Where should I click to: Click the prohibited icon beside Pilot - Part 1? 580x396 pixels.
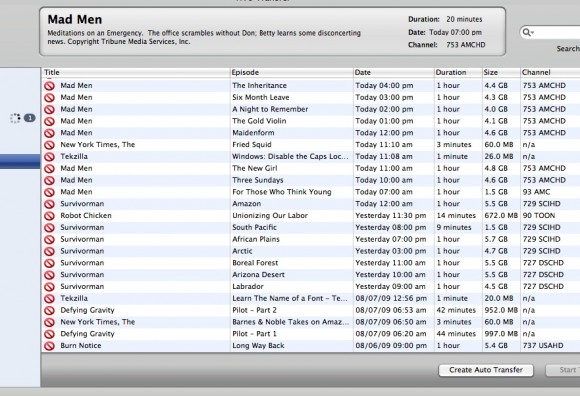coord(50,334)
